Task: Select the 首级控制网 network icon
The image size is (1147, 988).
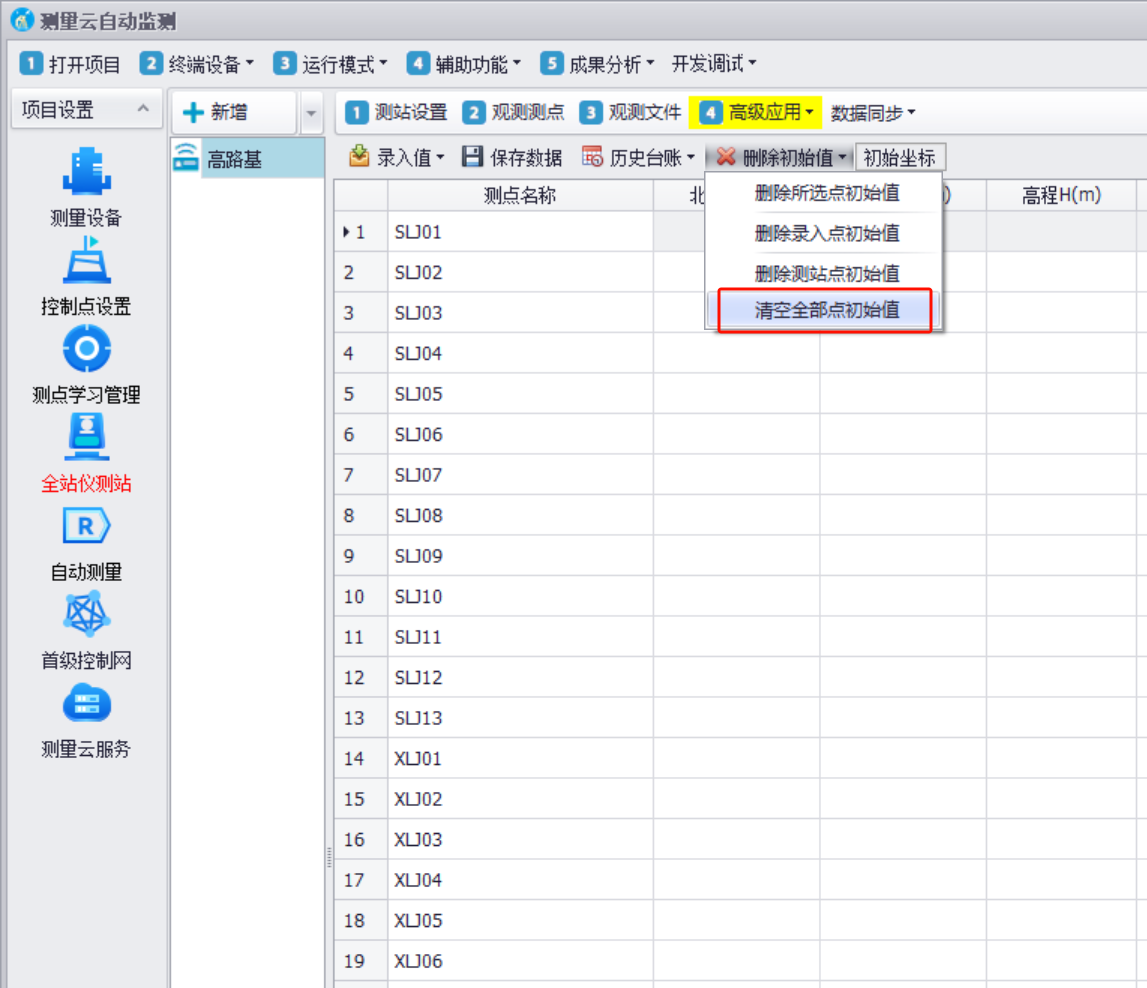Action: (85, 614)
